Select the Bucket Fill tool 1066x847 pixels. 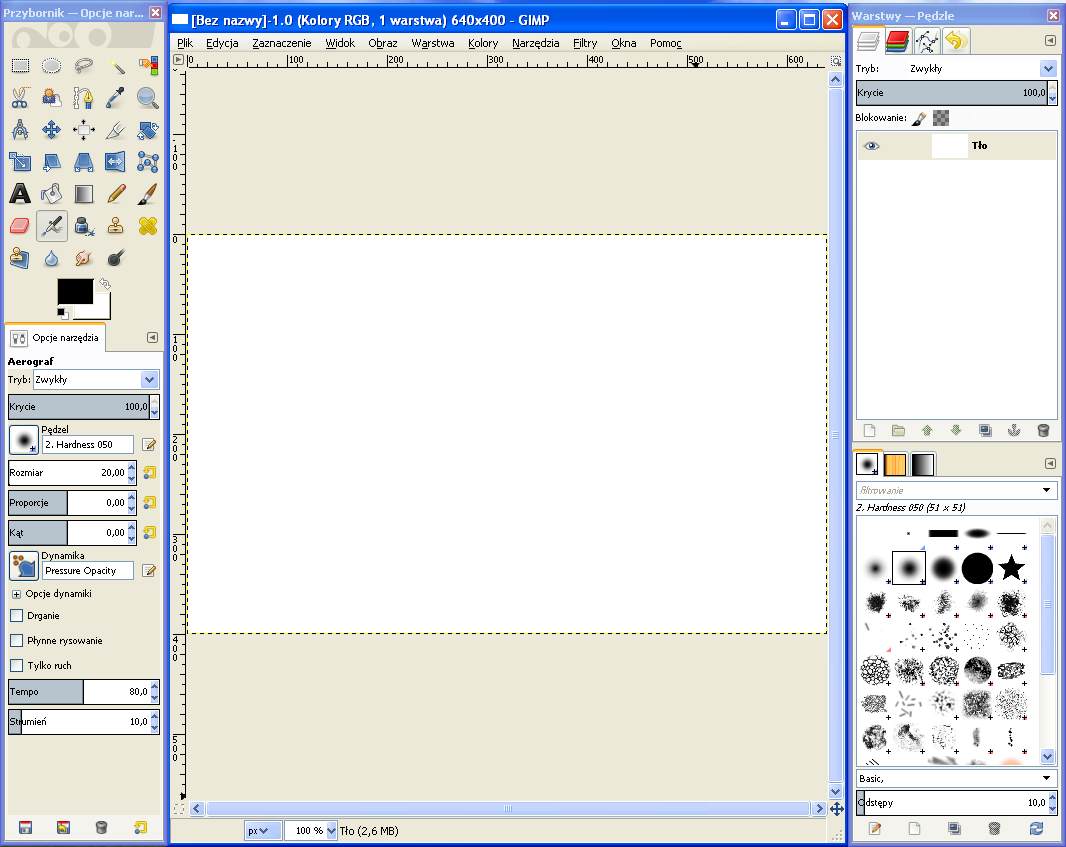52,194
